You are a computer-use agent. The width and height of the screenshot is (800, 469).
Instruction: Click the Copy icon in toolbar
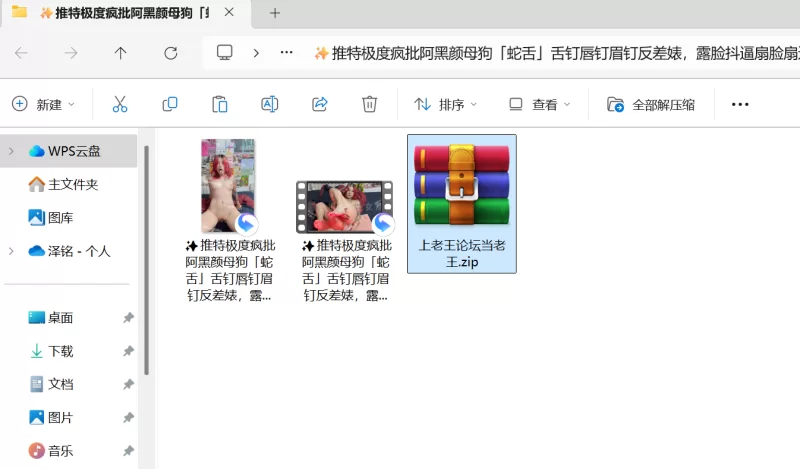click(170, 104)
